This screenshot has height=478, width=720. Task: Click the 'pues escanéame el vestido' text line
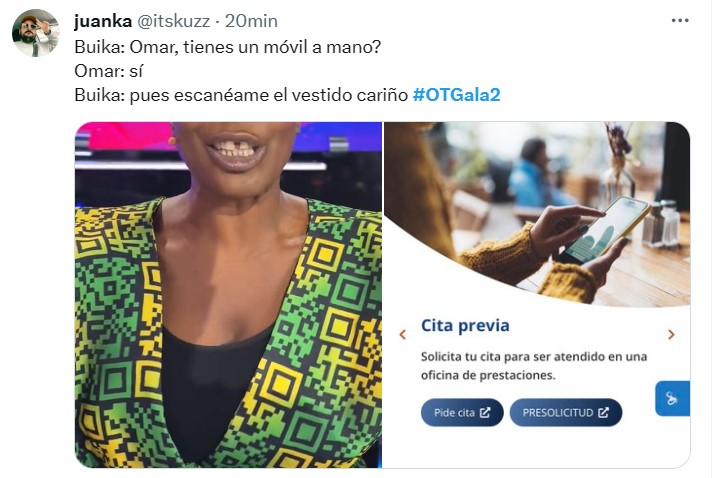click(241, 95)
